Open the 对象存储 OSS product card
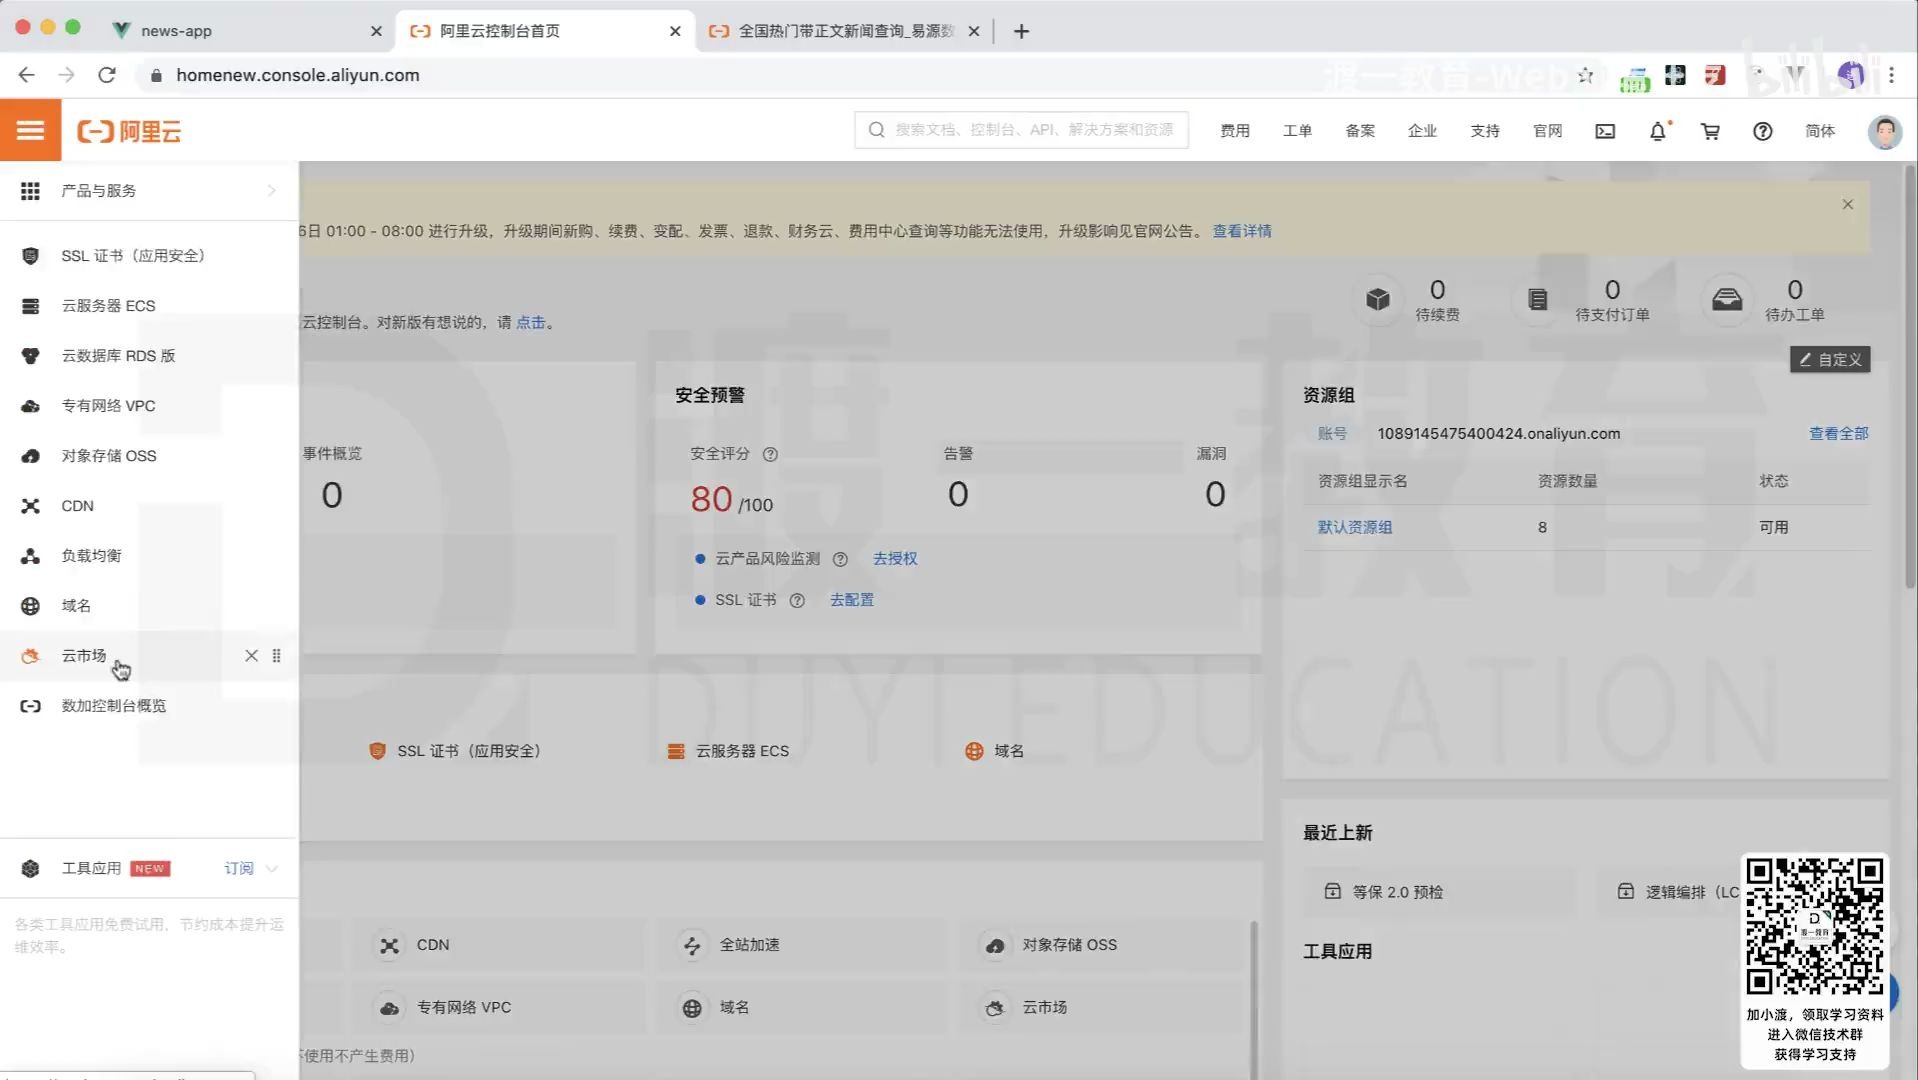1918x1080 pixels. pos(1103,945)
